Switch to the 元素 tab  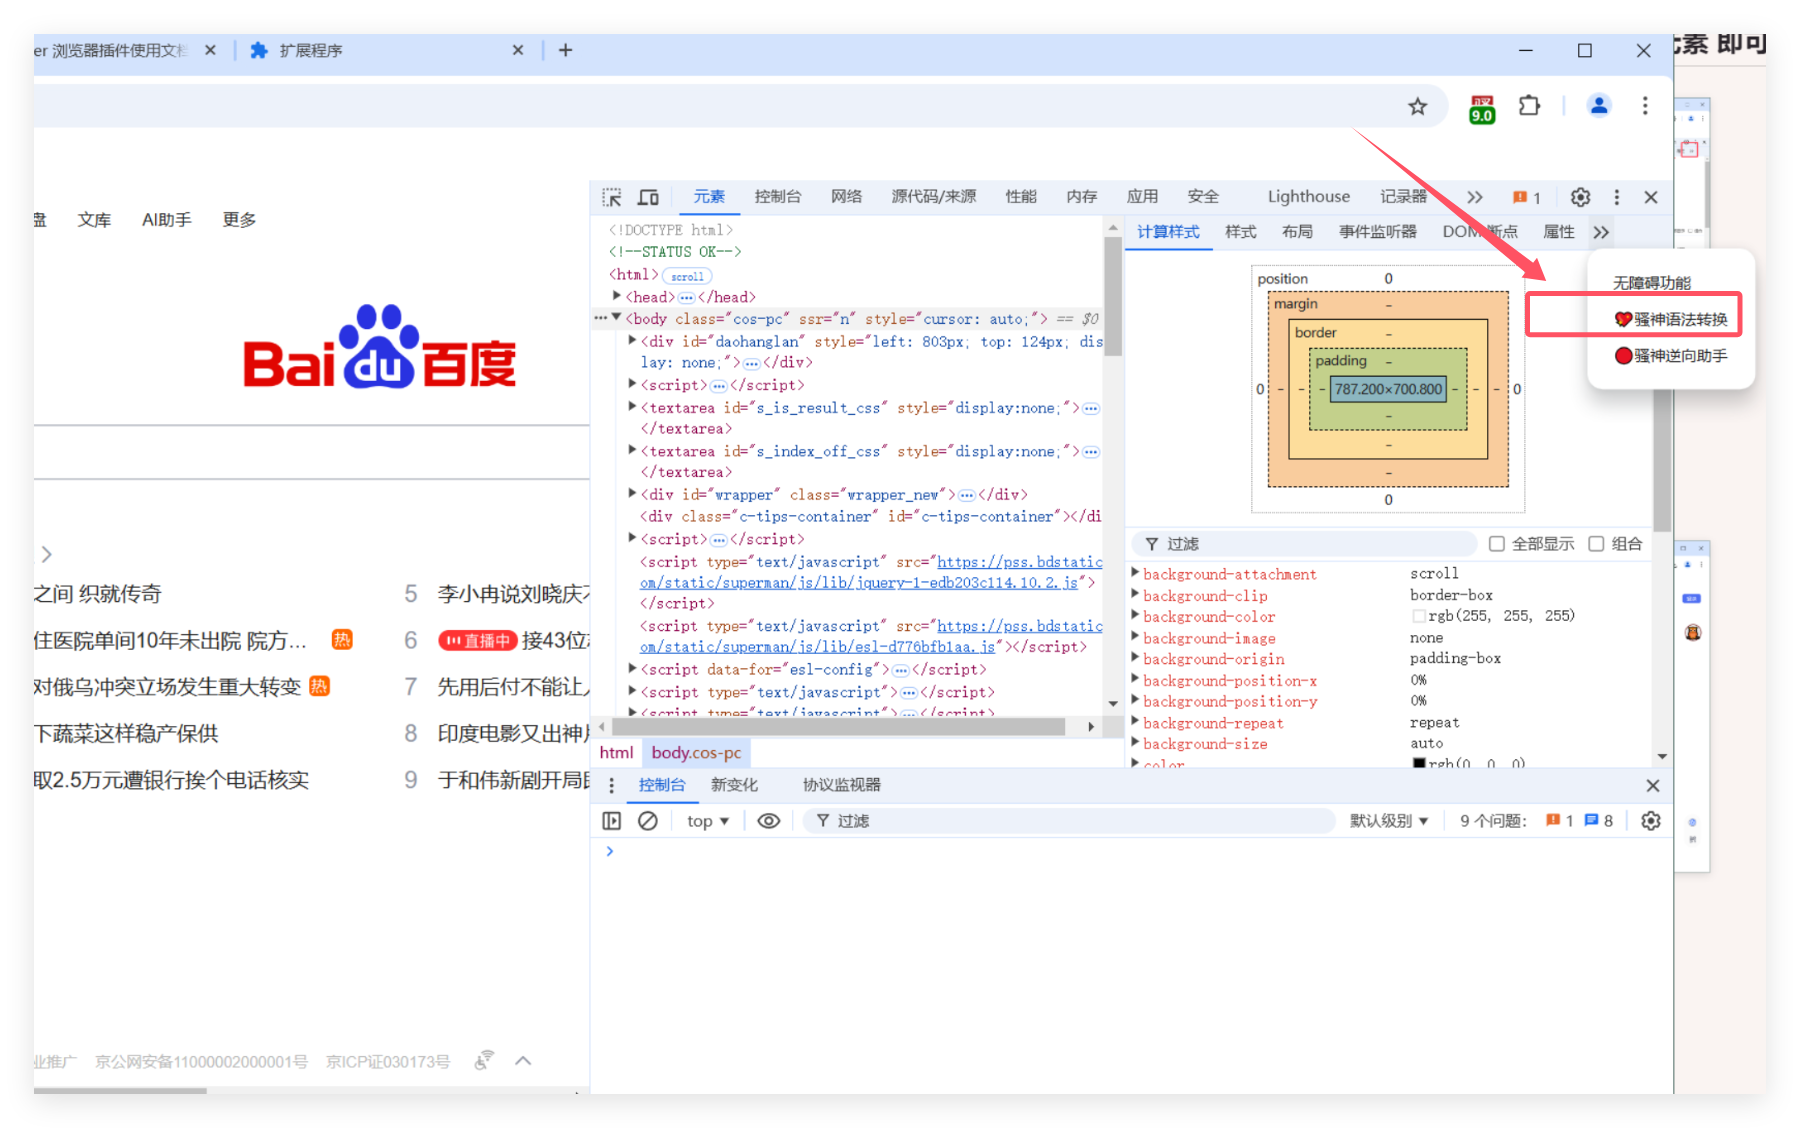click(x=709, y=197)
